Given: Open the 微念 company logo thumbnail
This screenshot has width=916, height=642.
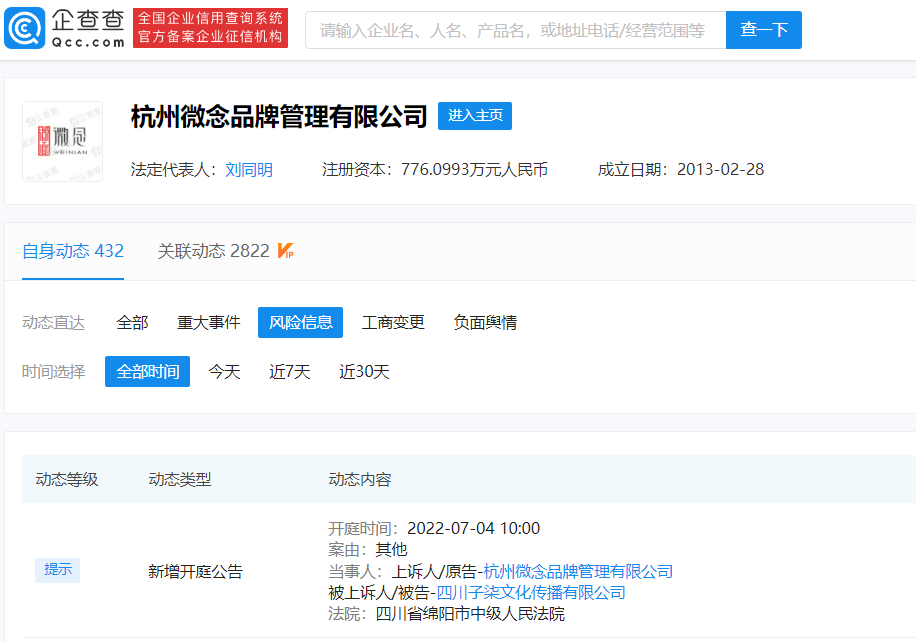Looking at the screenshot, I should point(63,141).
